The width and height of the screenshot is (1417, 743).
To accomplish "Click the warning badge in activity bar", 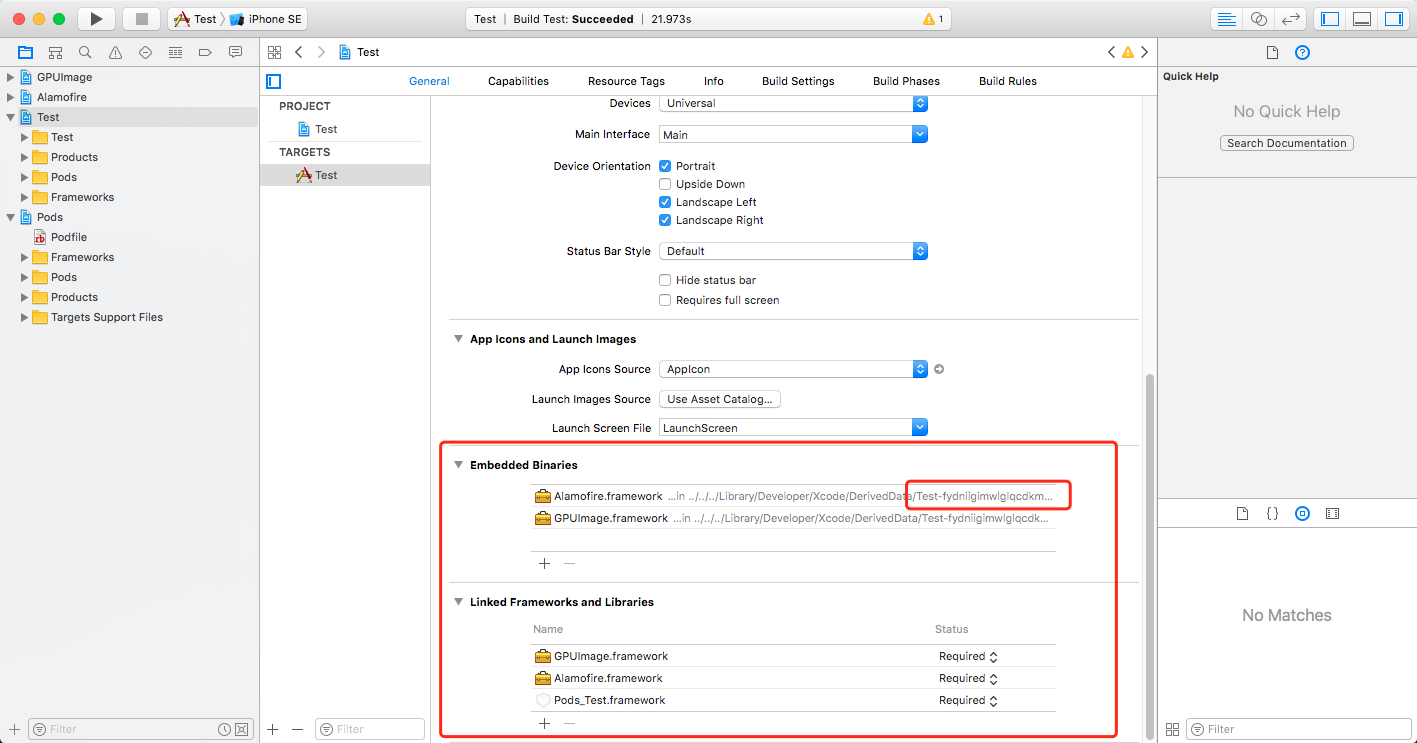I will click(x=934, y=19).
